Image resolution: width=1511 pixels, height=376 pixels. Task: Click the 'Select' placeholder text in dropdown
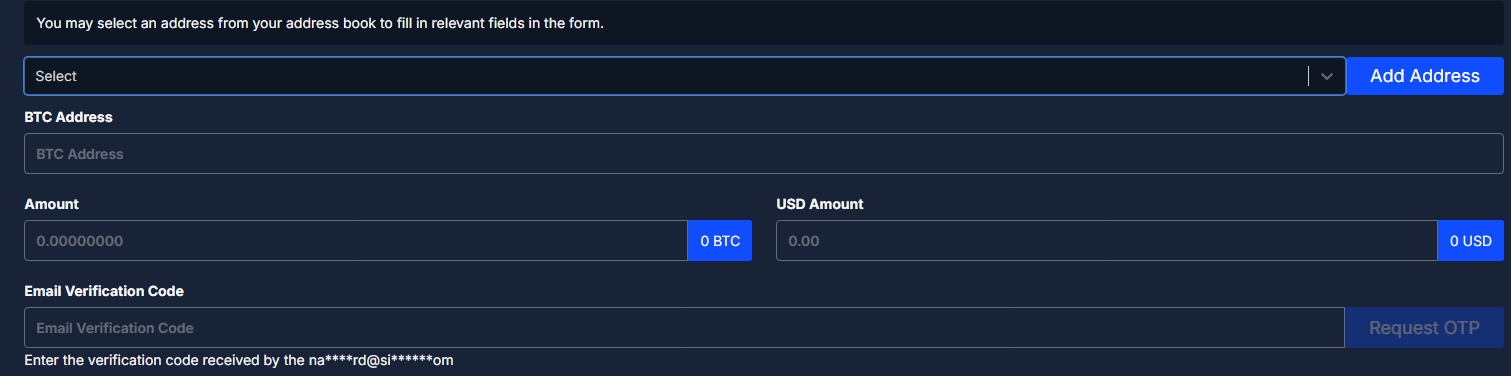[x=56, y=76]
